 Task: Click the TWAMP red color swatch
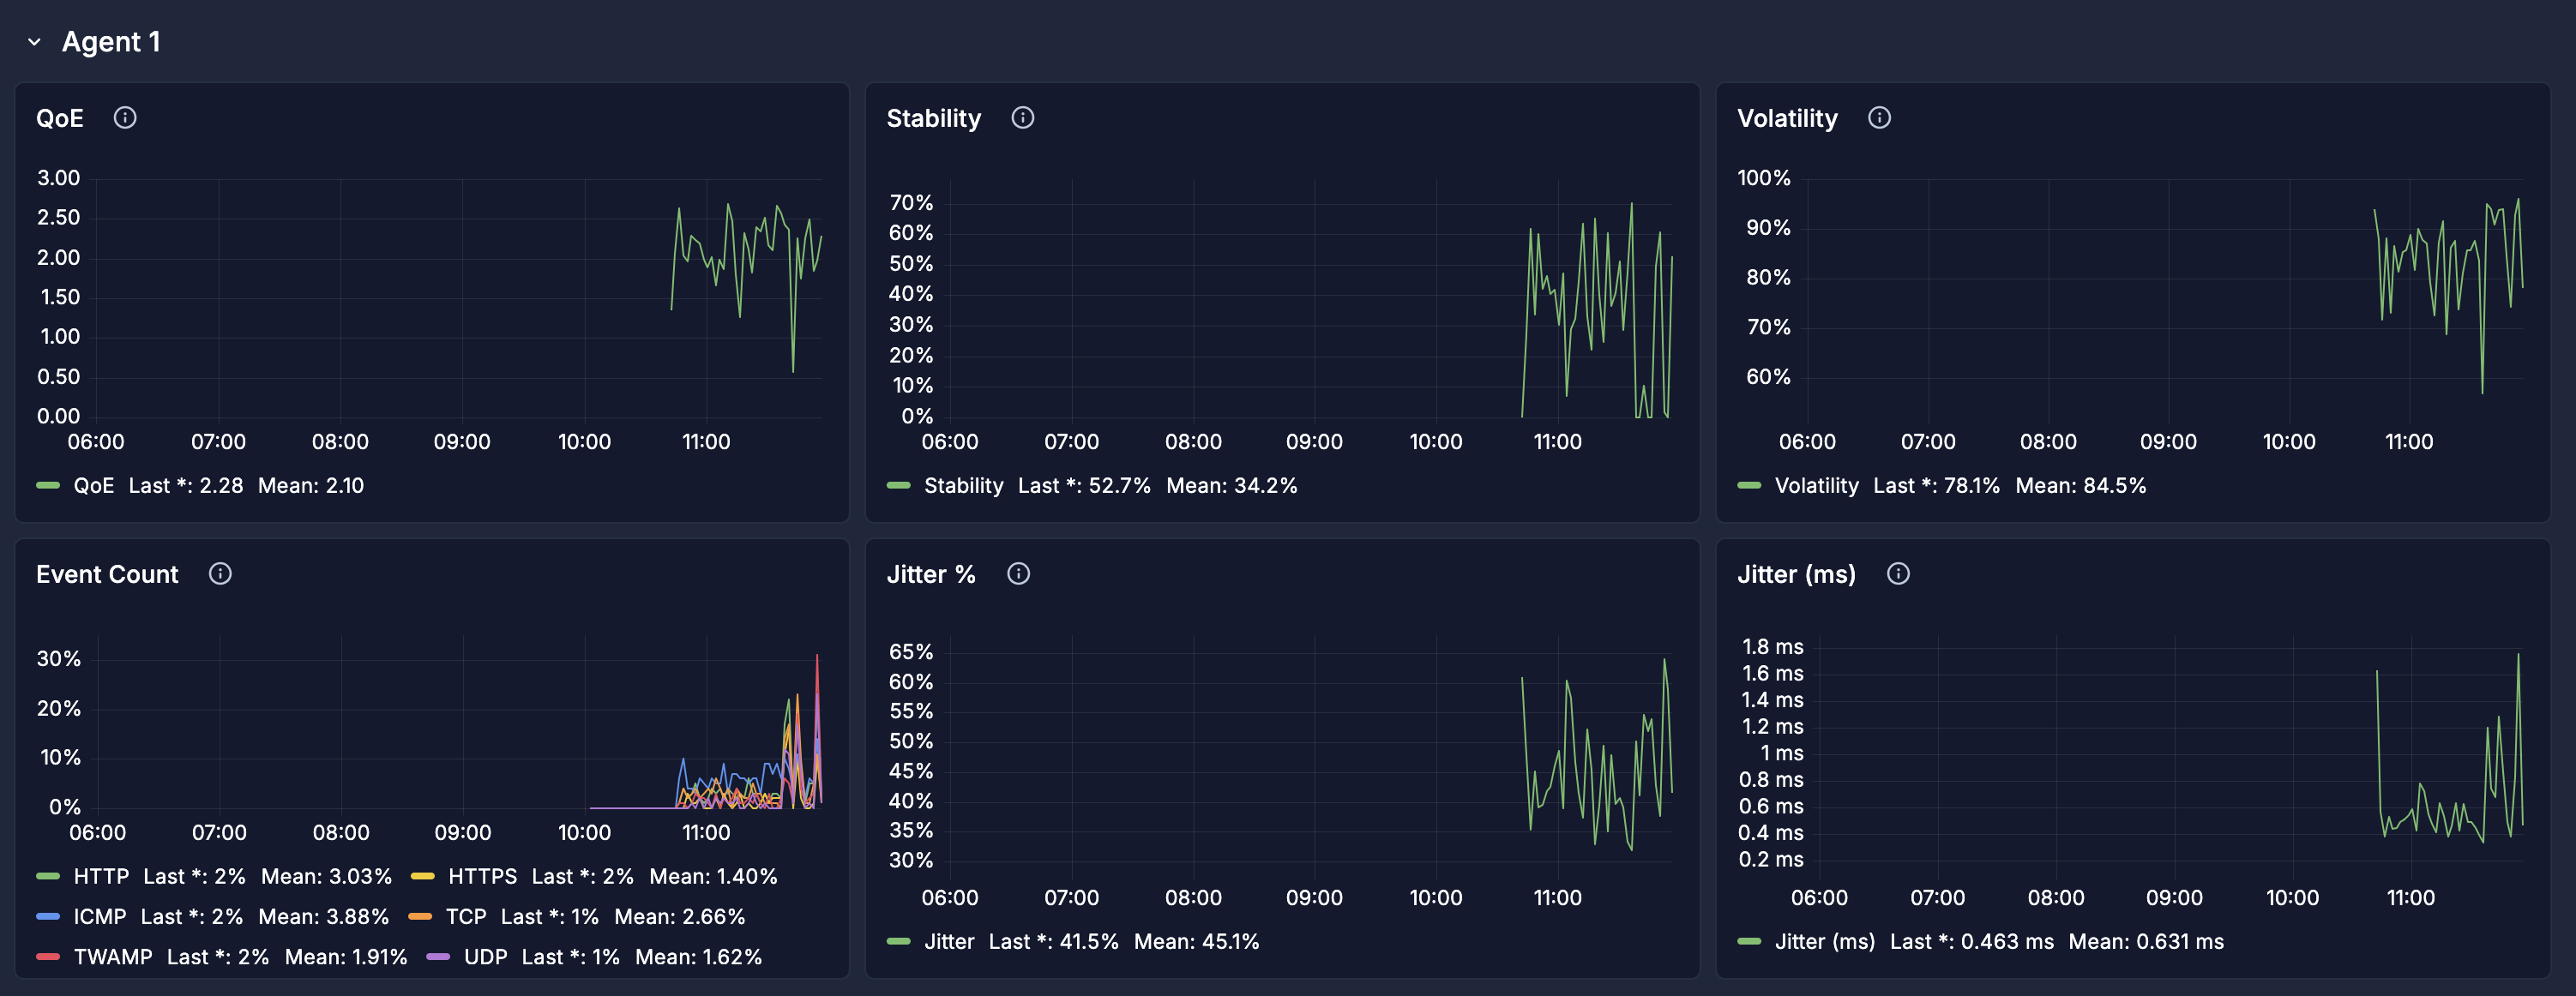pos(48,957)
